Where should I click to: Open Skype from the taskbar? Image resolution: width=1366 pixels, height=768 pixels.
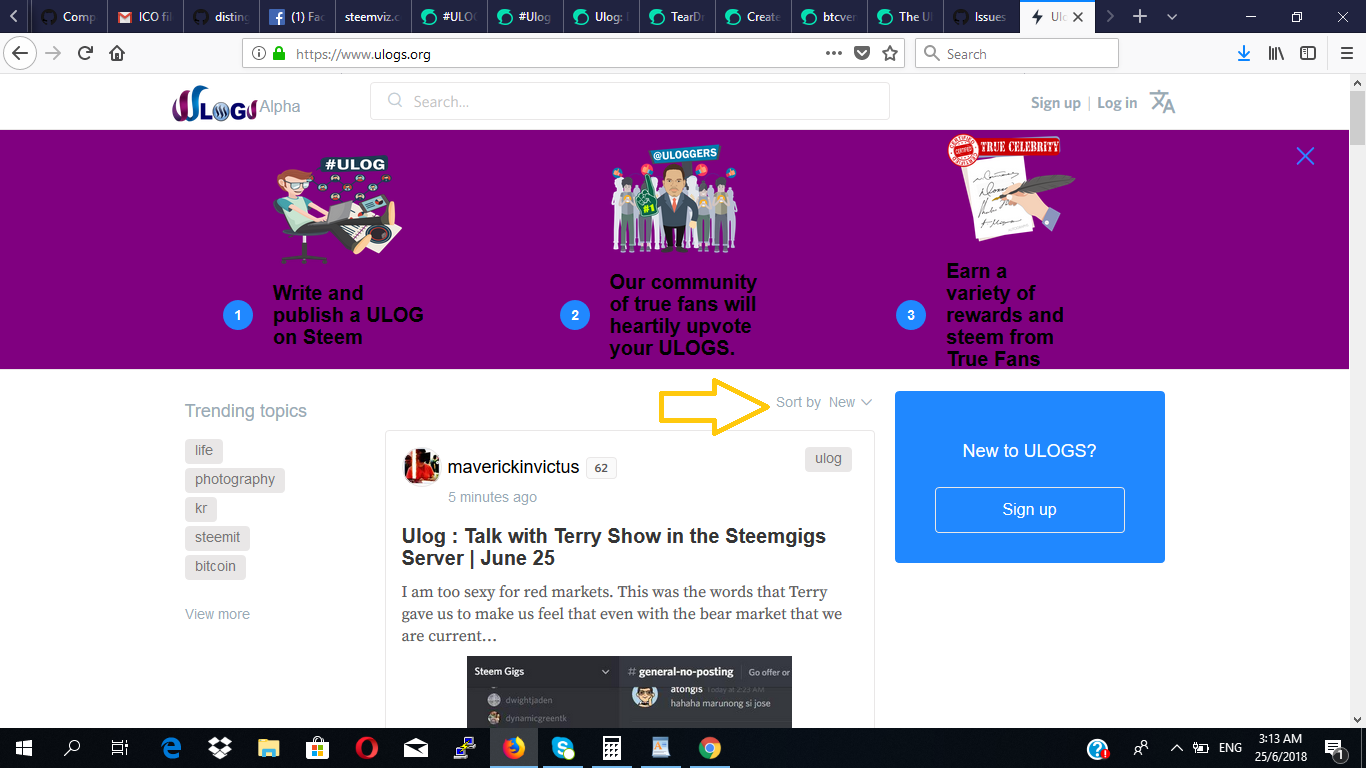tap(563, 748)
